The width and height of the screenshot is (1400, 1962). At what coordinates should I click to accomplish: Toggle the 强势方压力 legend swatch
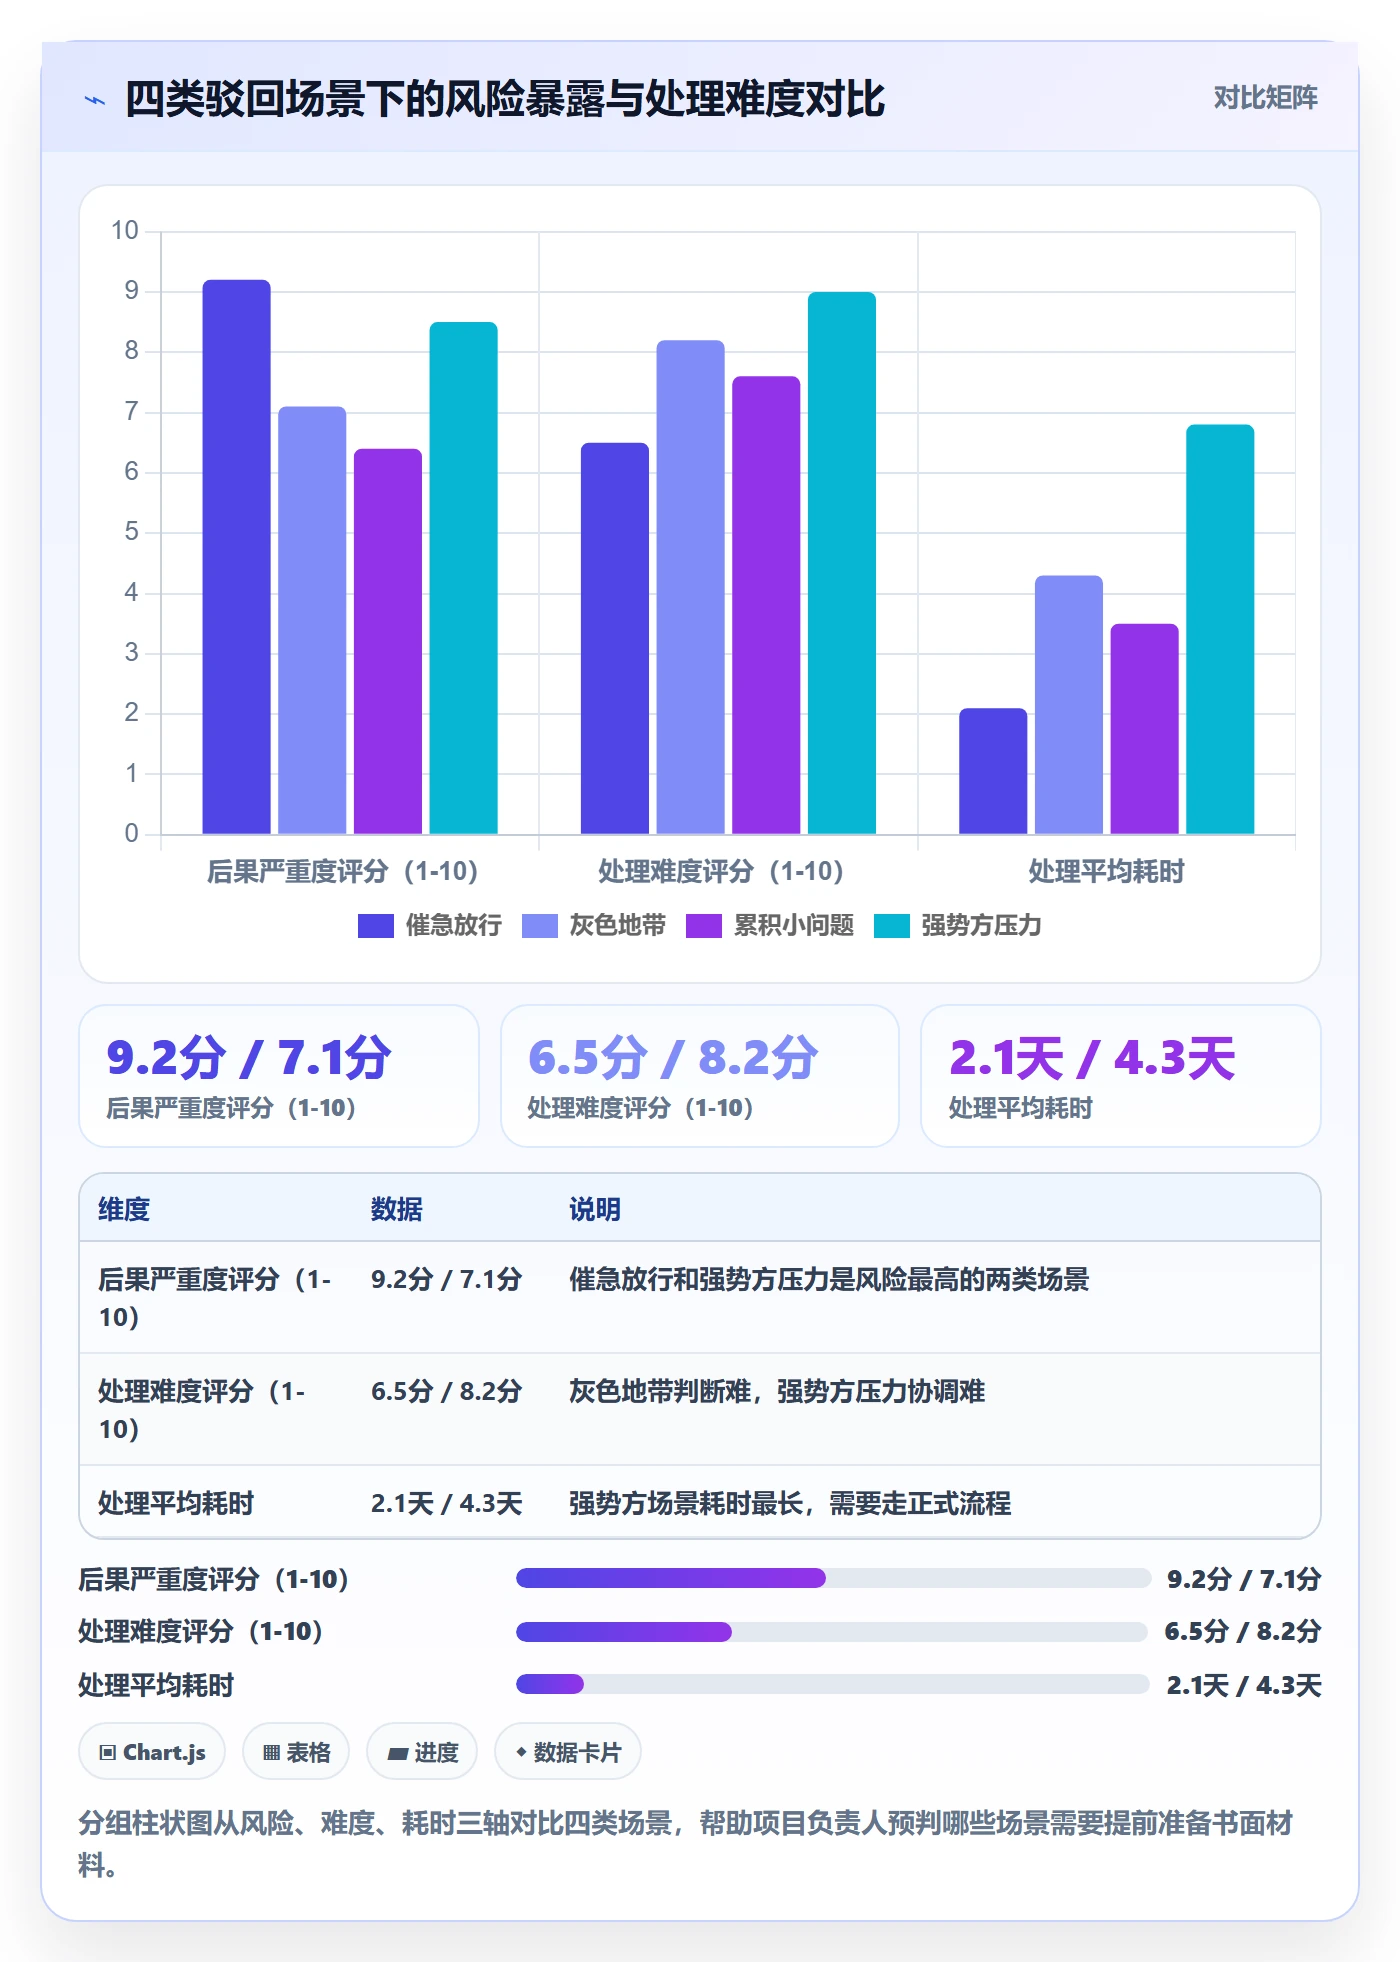(892, 926)
